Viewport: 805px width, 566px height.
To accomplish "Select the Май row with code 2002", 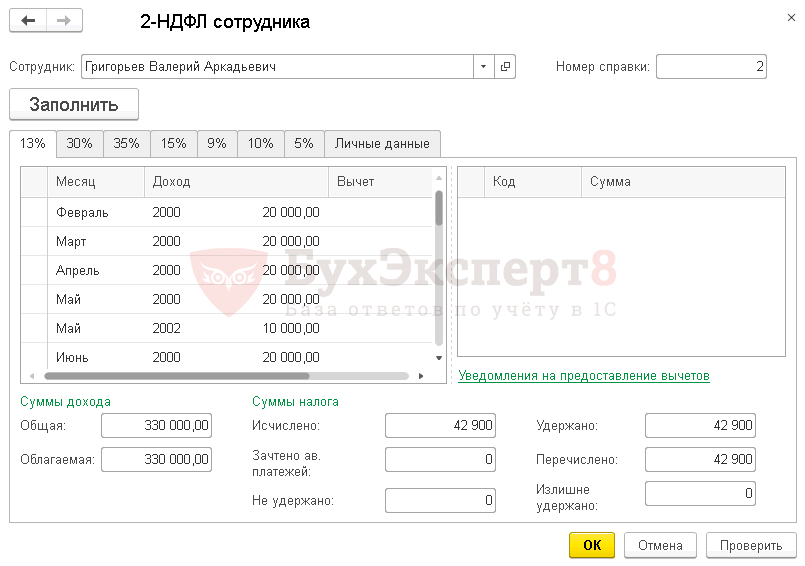I will pyautogui.click(x=226, y=328).
